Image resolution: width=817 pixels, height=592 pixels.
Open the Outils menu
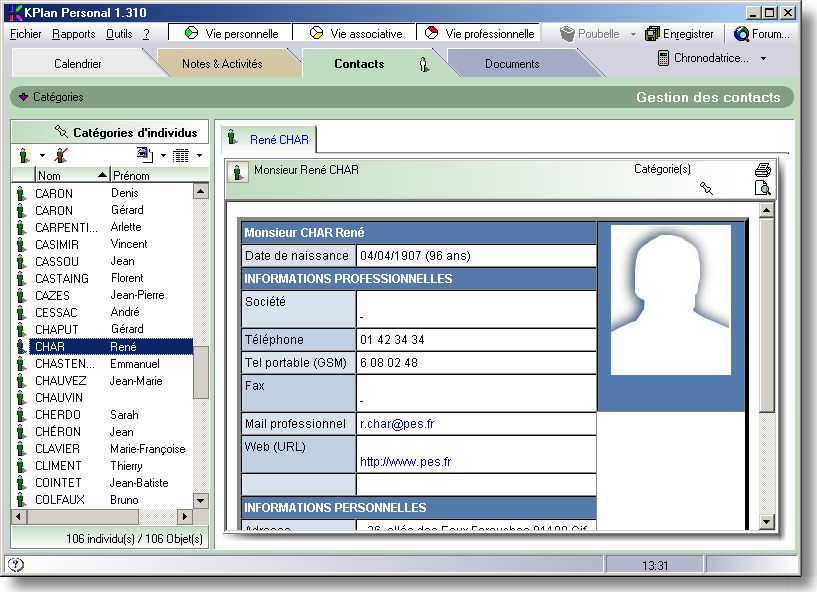(119, 34)
